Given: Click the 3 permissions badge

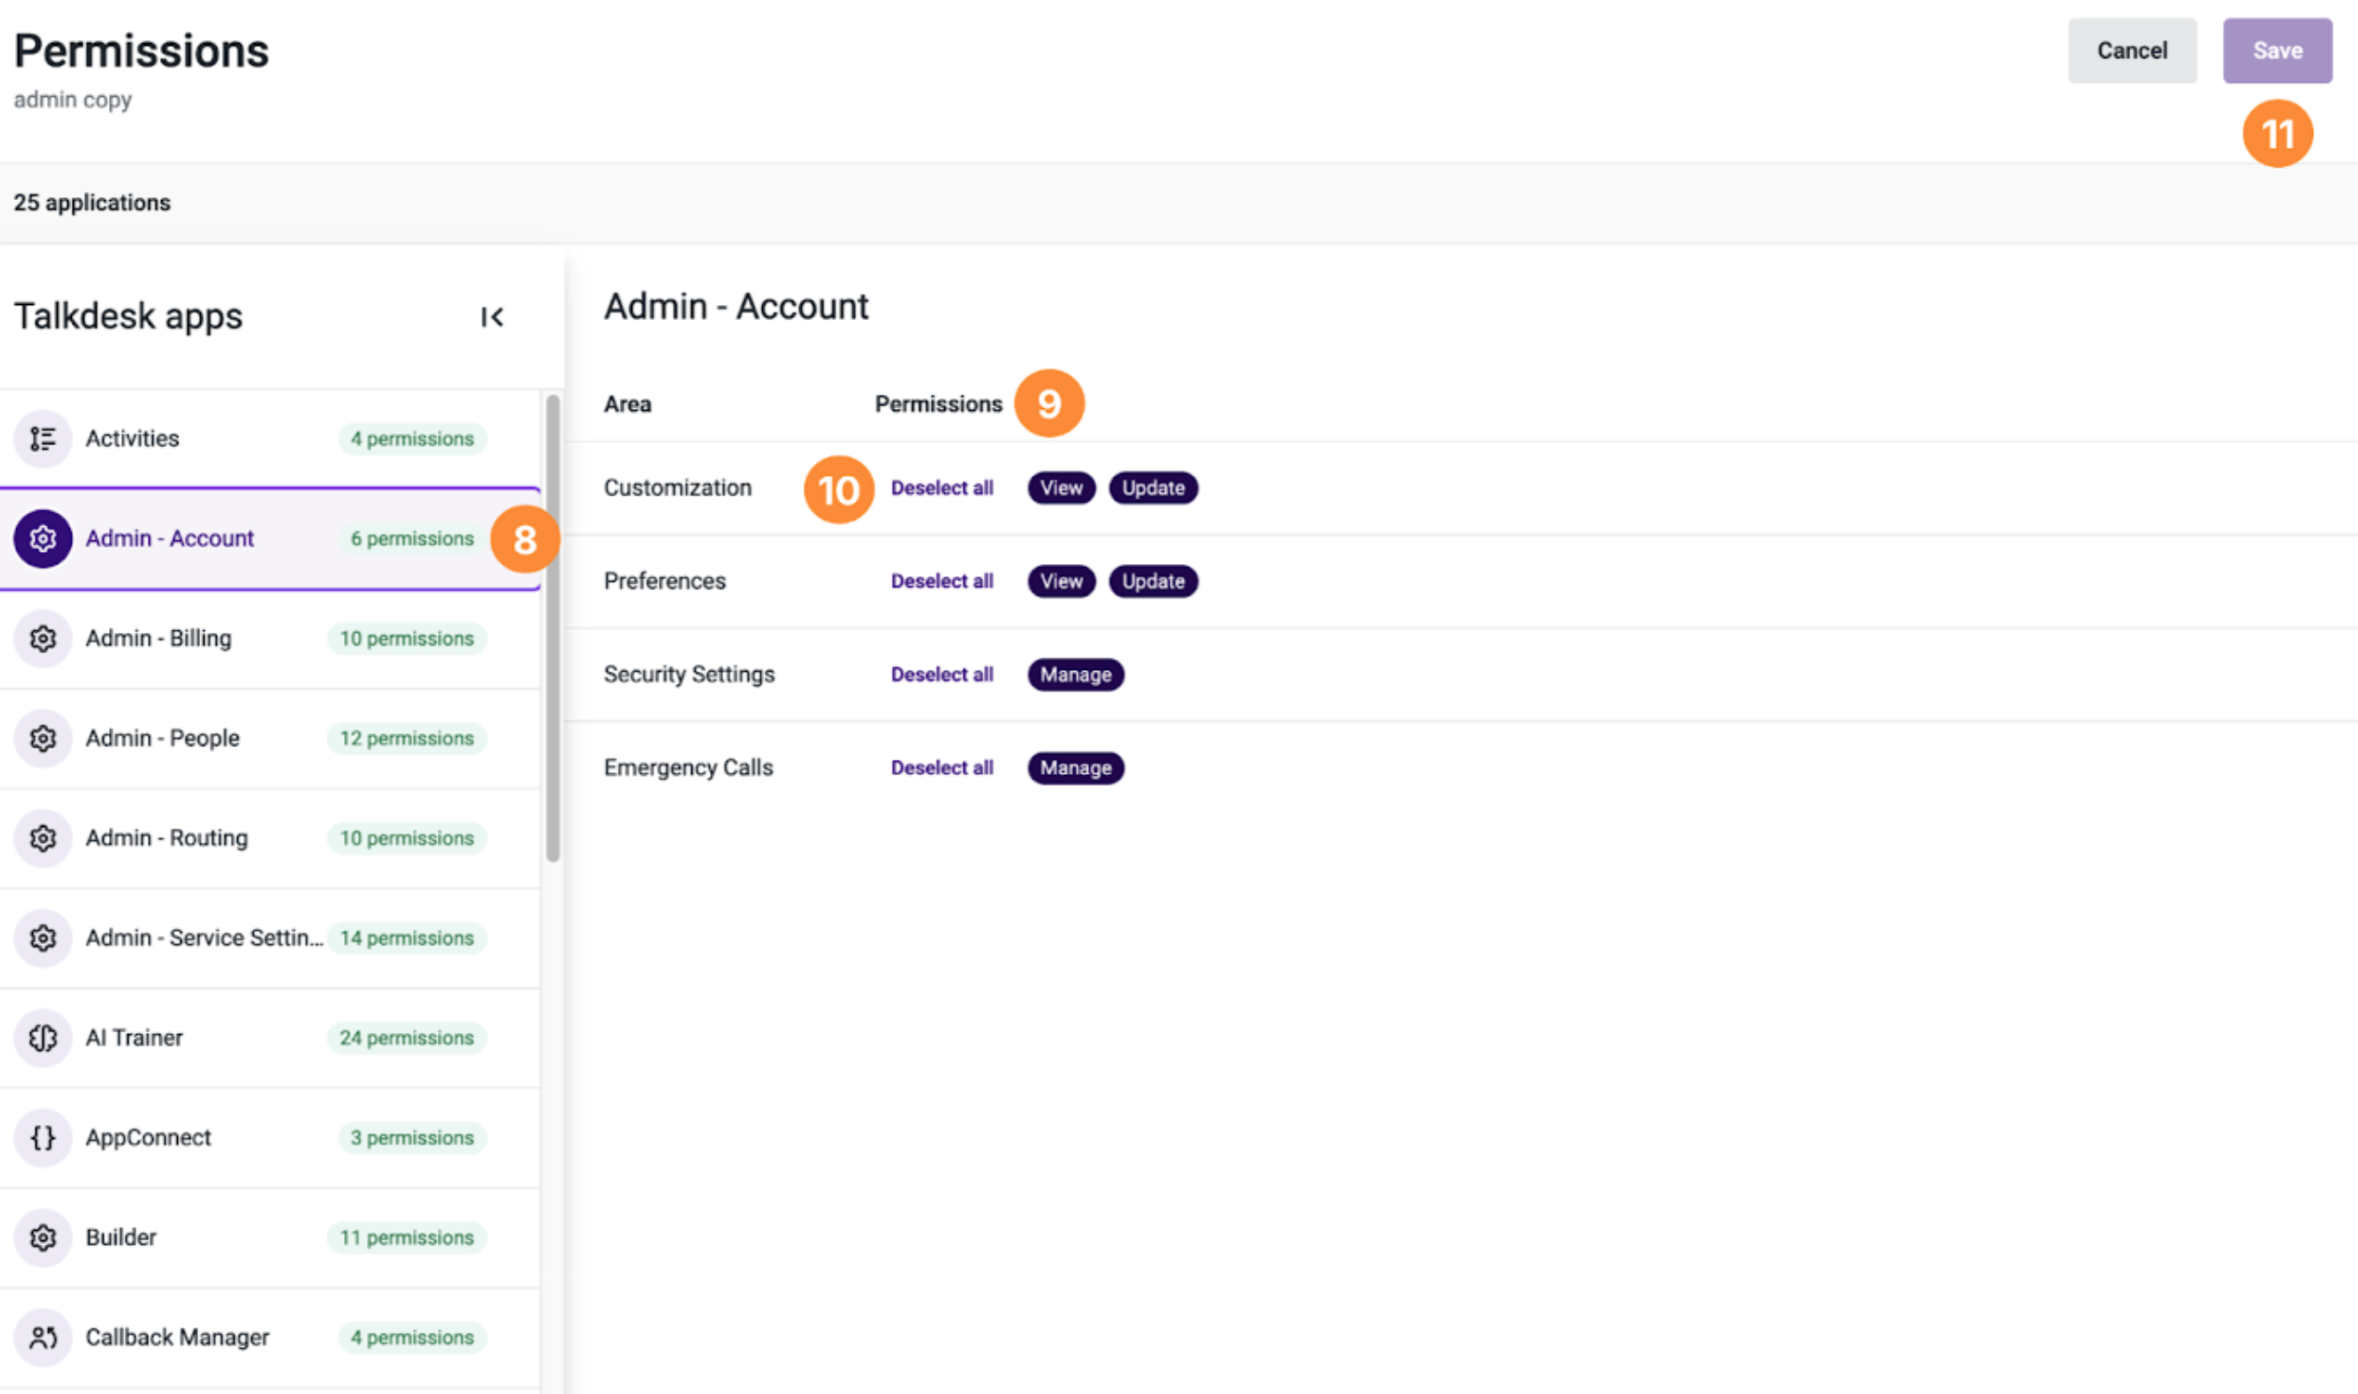Looking at the screenshot, I should point(412,1138).
